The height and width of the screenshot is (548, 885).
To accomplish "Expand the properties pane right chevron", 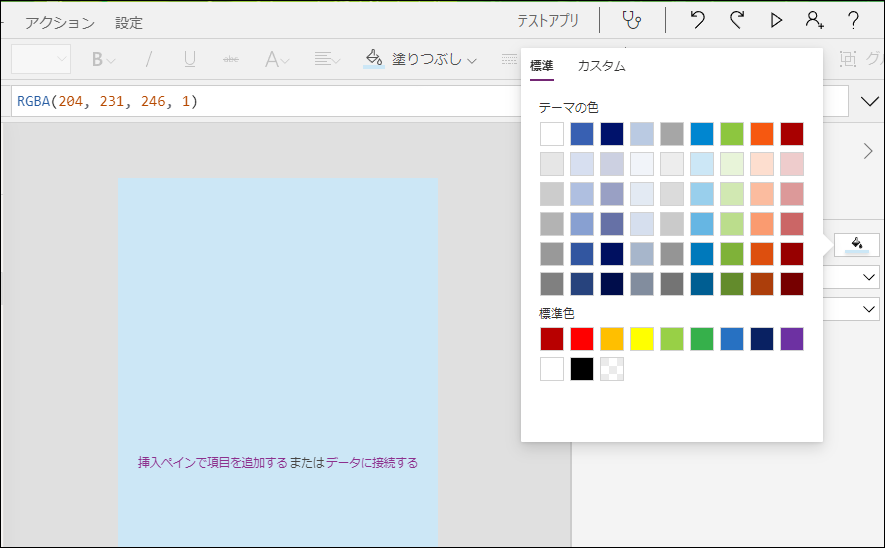I will (868, 151).
